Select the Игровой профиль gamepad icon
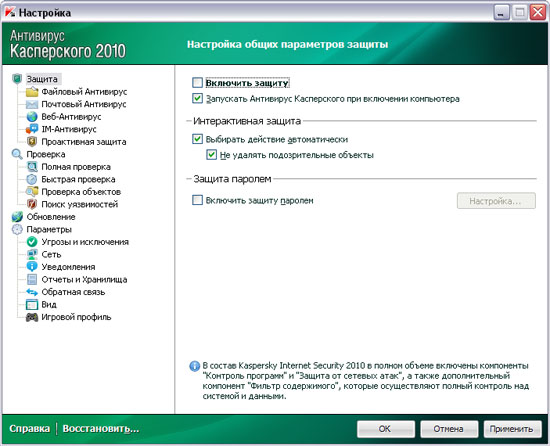550x446 pixels. (32, 317)
